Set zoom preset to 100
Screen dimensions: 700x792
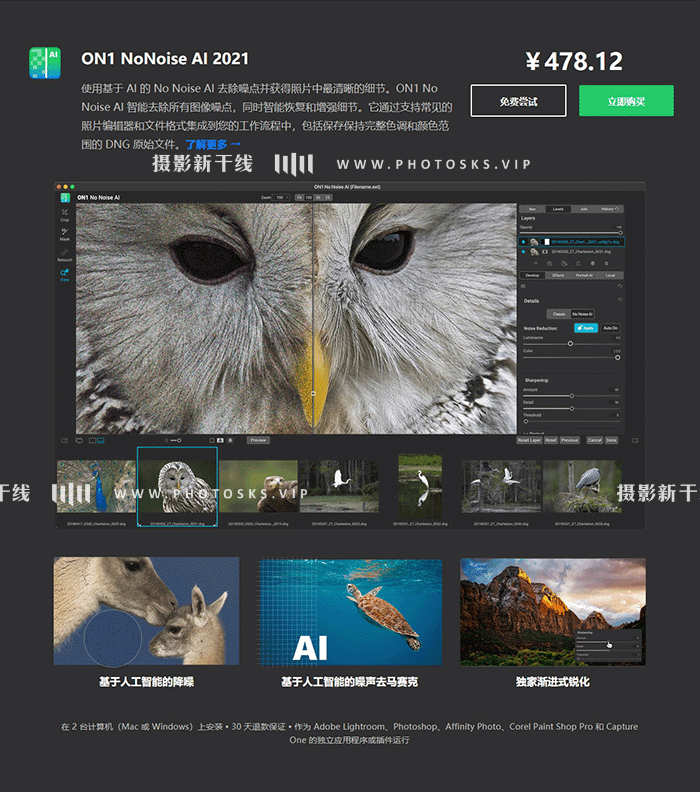click(309, 197)
